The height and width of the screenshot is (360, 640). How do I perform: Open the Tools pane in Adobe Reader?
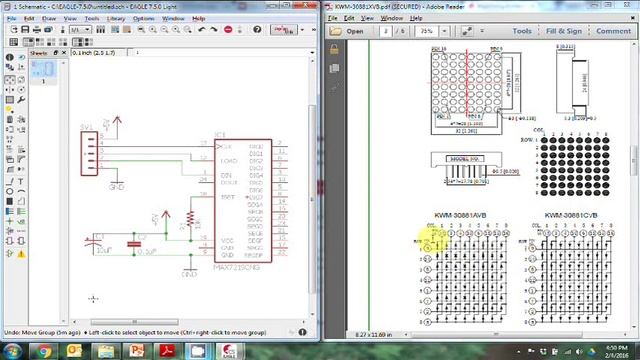(x=522, y=31)
